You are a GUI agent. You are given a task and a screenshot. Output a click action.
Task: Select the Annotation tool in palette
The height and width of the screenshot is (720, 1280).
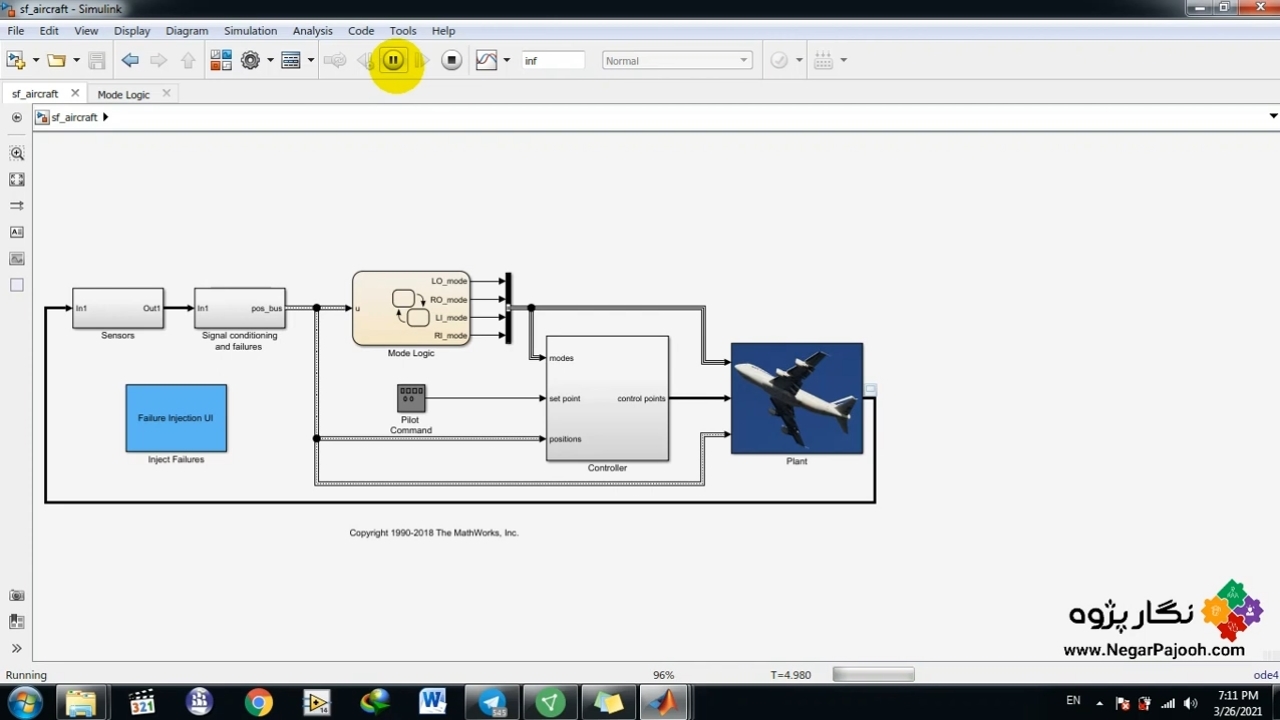pos(17,232)
